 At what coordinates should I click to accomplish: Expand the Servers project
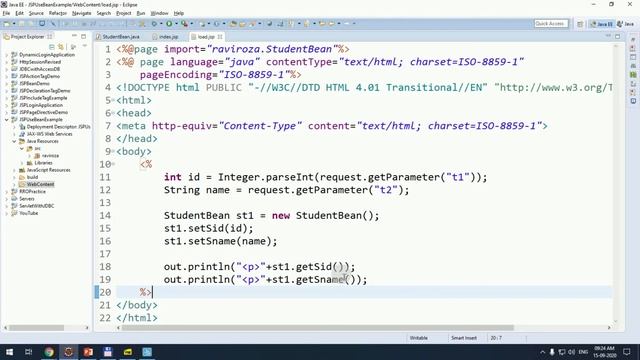point(7,199)
